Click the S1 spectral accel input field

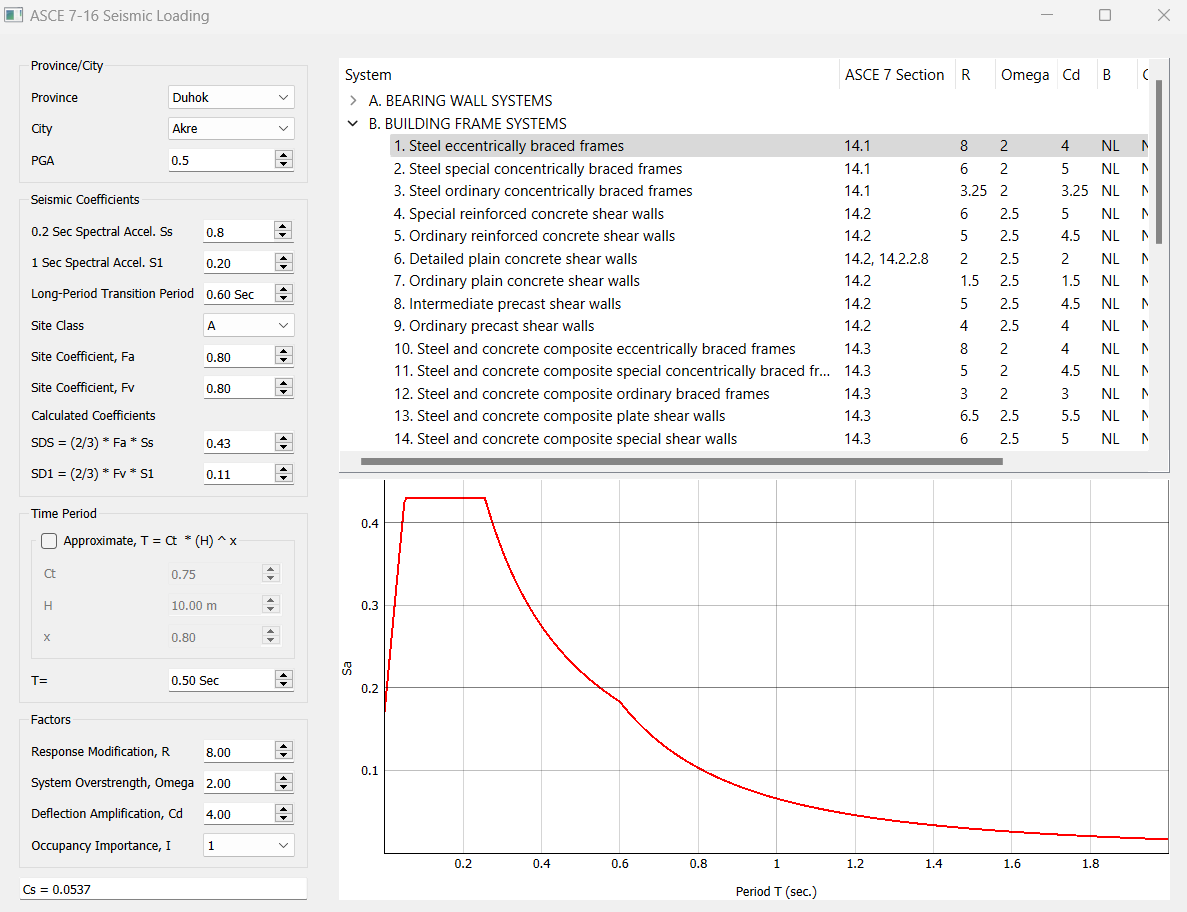tap(238, 263)
